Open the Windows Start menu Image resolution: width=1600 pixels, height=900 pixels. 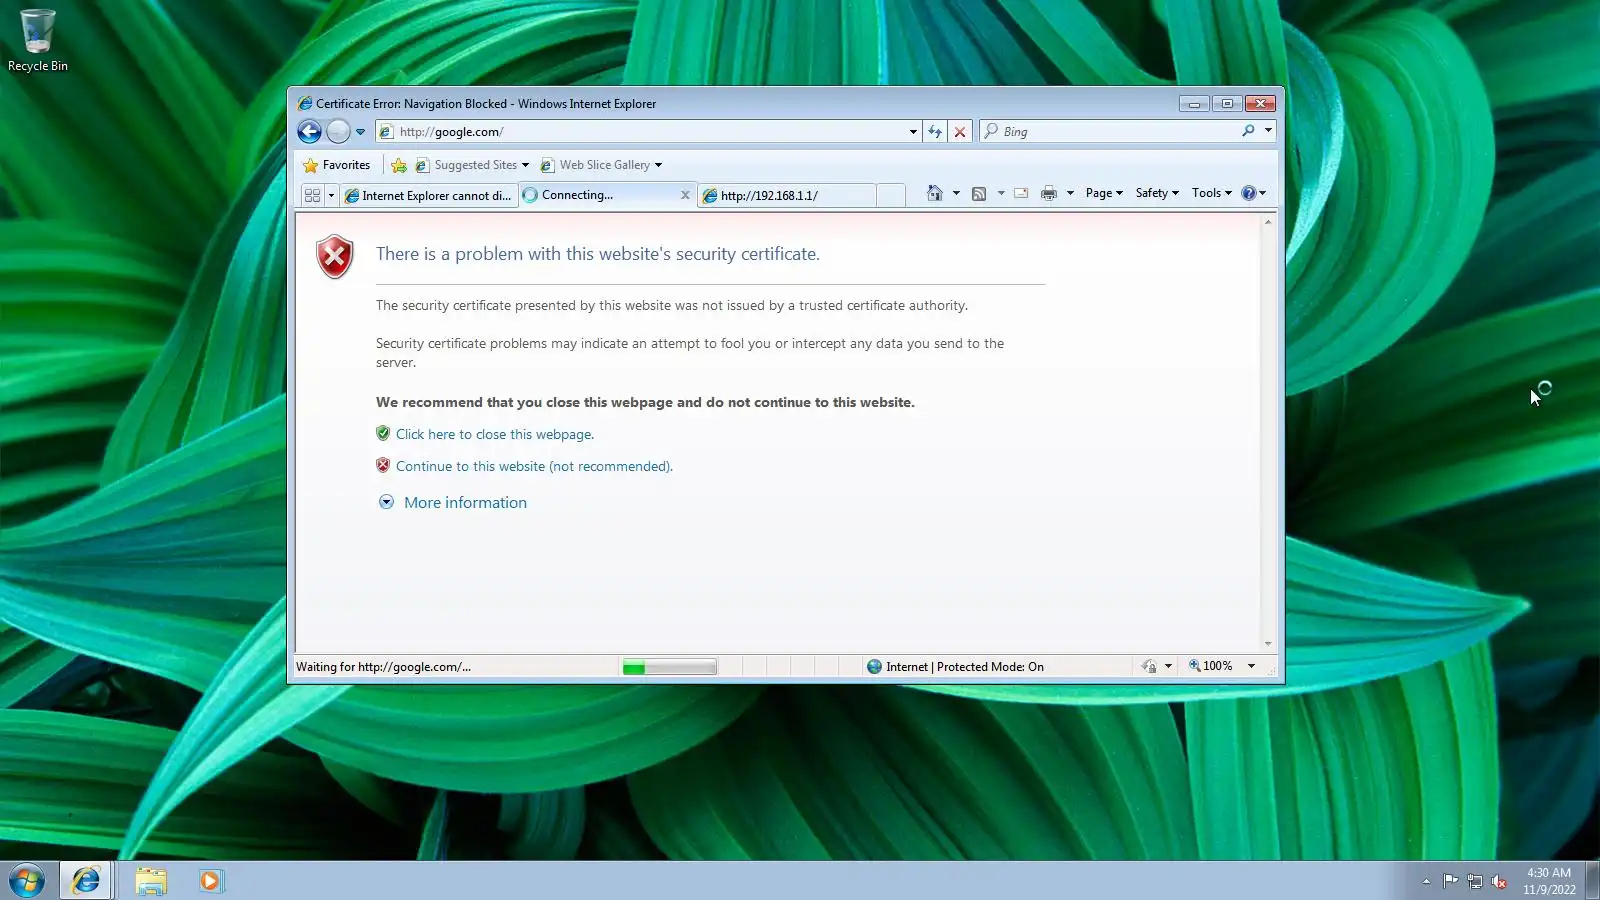27,881
